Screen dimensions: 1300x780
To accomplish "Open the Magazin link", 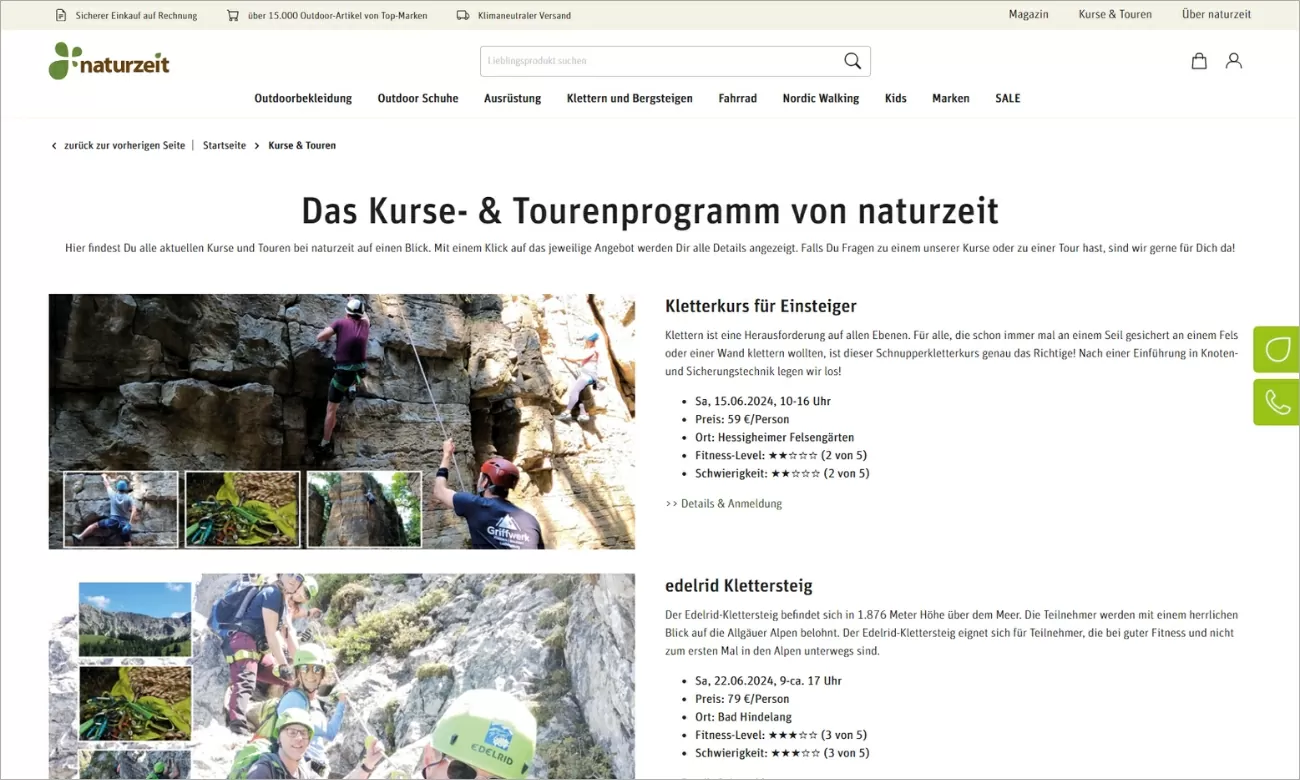I will tap(1028, 14).
